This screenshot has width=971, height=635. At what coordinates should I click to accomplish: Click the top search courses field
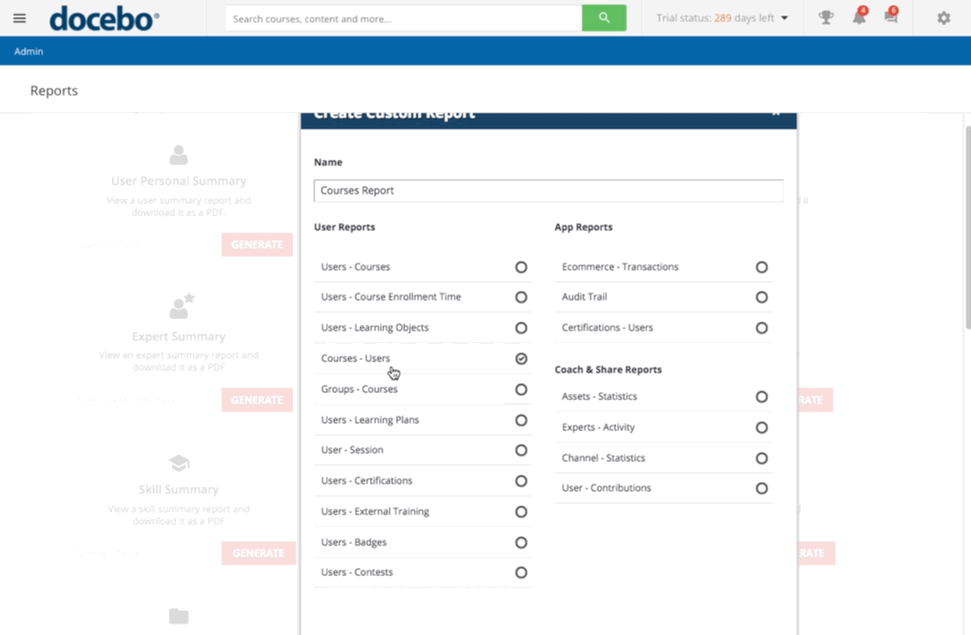[x=403, y=18]
